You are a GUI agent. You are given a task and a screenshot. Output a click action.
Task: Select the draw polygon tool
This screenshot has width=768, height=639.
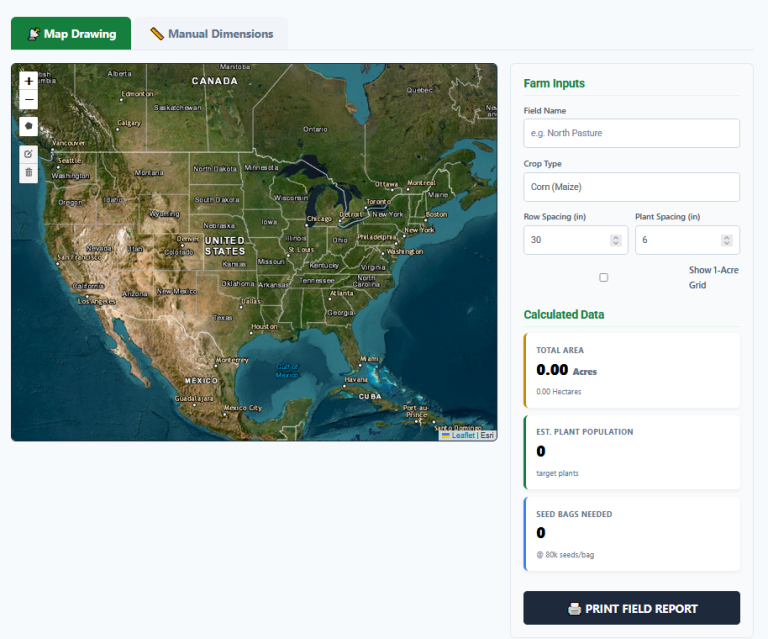click(x=28, y=126)
